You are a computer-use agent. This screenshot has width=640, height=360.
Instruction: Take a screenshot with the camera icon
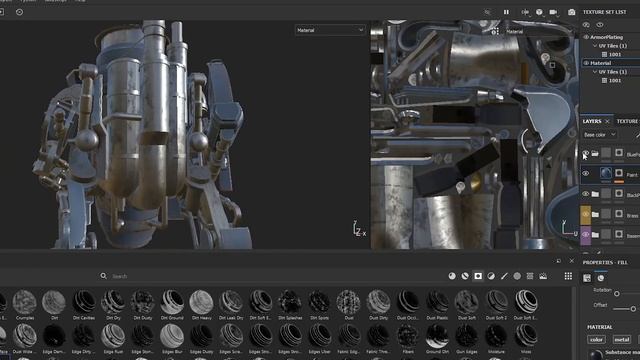tap(571, 12)
